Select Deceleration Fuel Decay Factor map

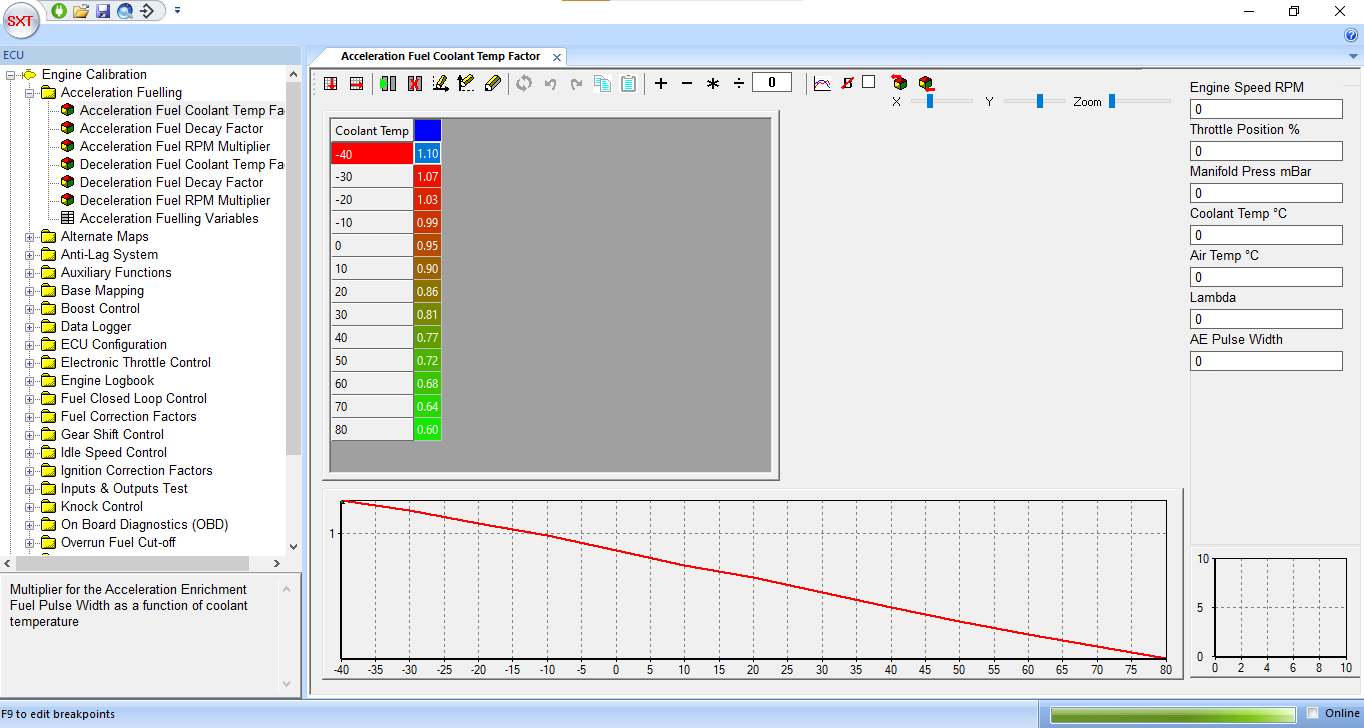pos(171,183)
